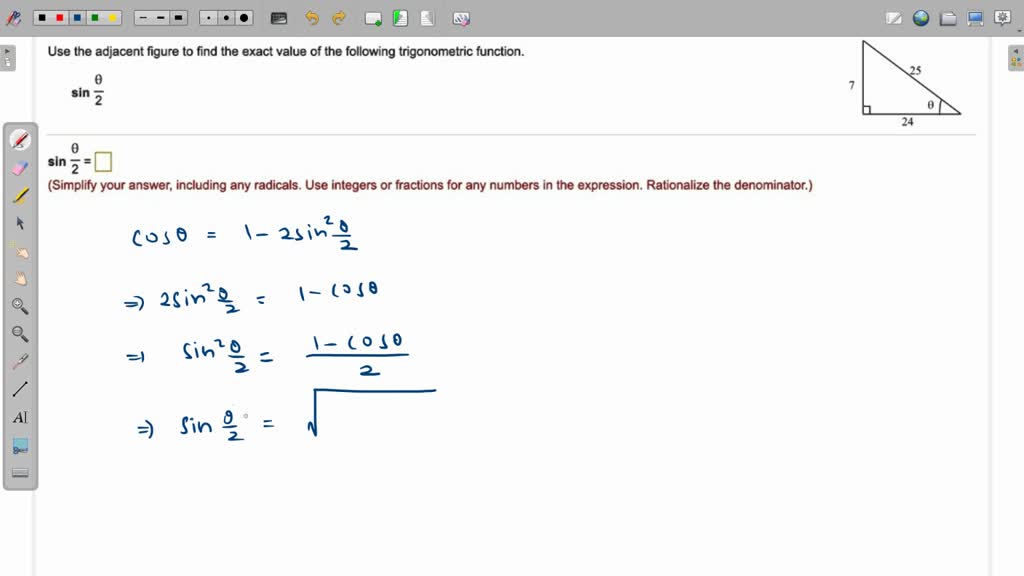Select the red ink color swatch
This screenshot has height=576, width=1024.
point(60,17)
